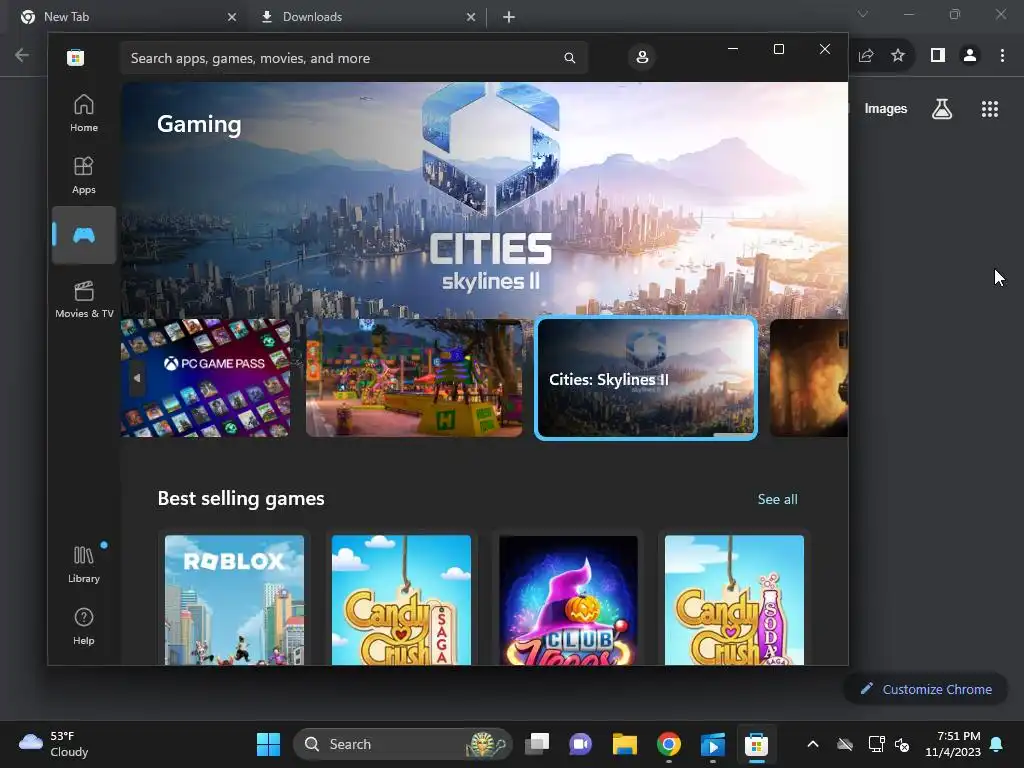Open Movies & TV section

point(84,299)
